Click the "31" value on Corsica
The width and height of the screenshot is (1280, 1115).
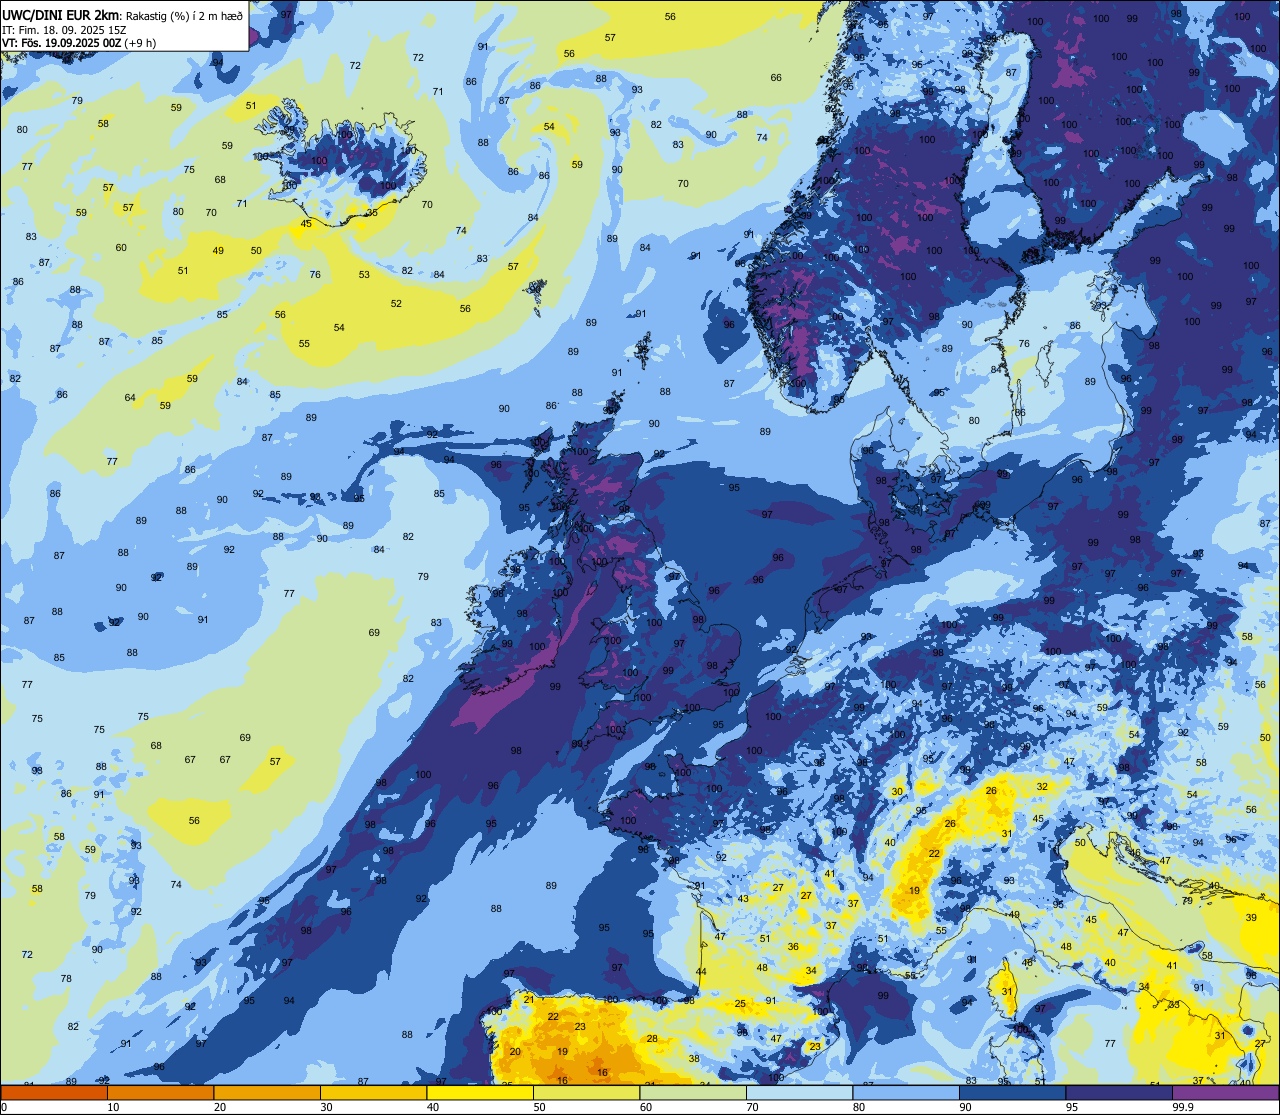click(x=1009, y=992)
